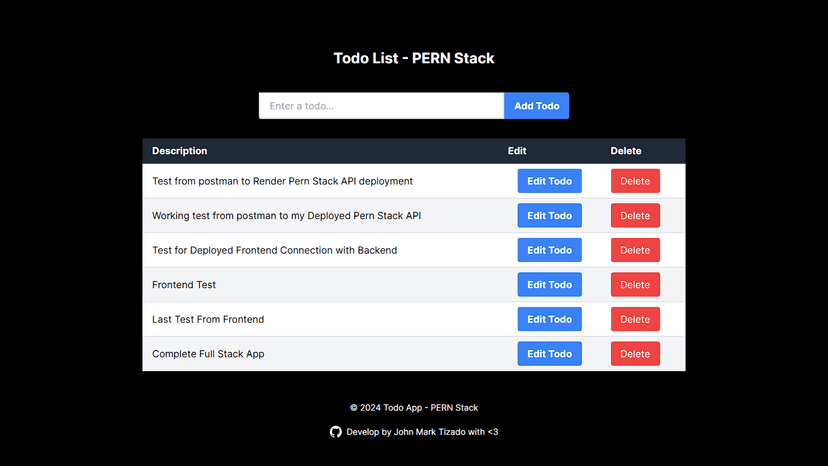Edit the 'Frontend Test' todo

click(549, 285)
